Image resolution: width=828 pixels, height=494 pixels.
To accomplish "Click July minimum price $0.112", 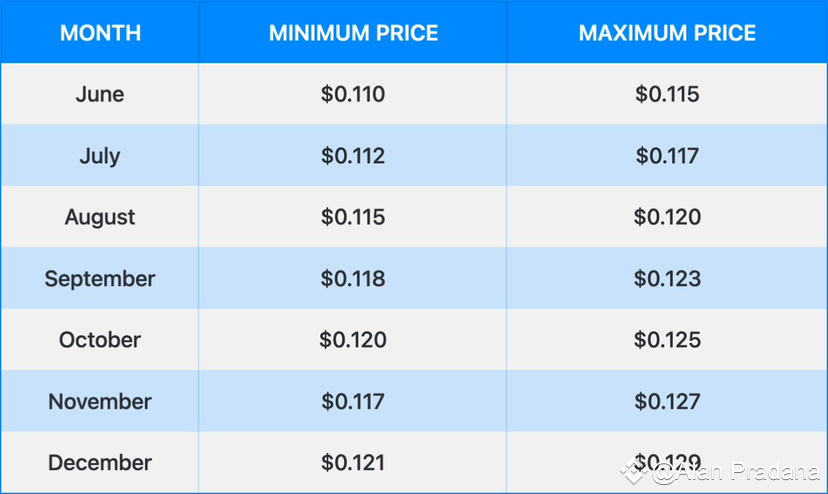I will click(353, 156).
